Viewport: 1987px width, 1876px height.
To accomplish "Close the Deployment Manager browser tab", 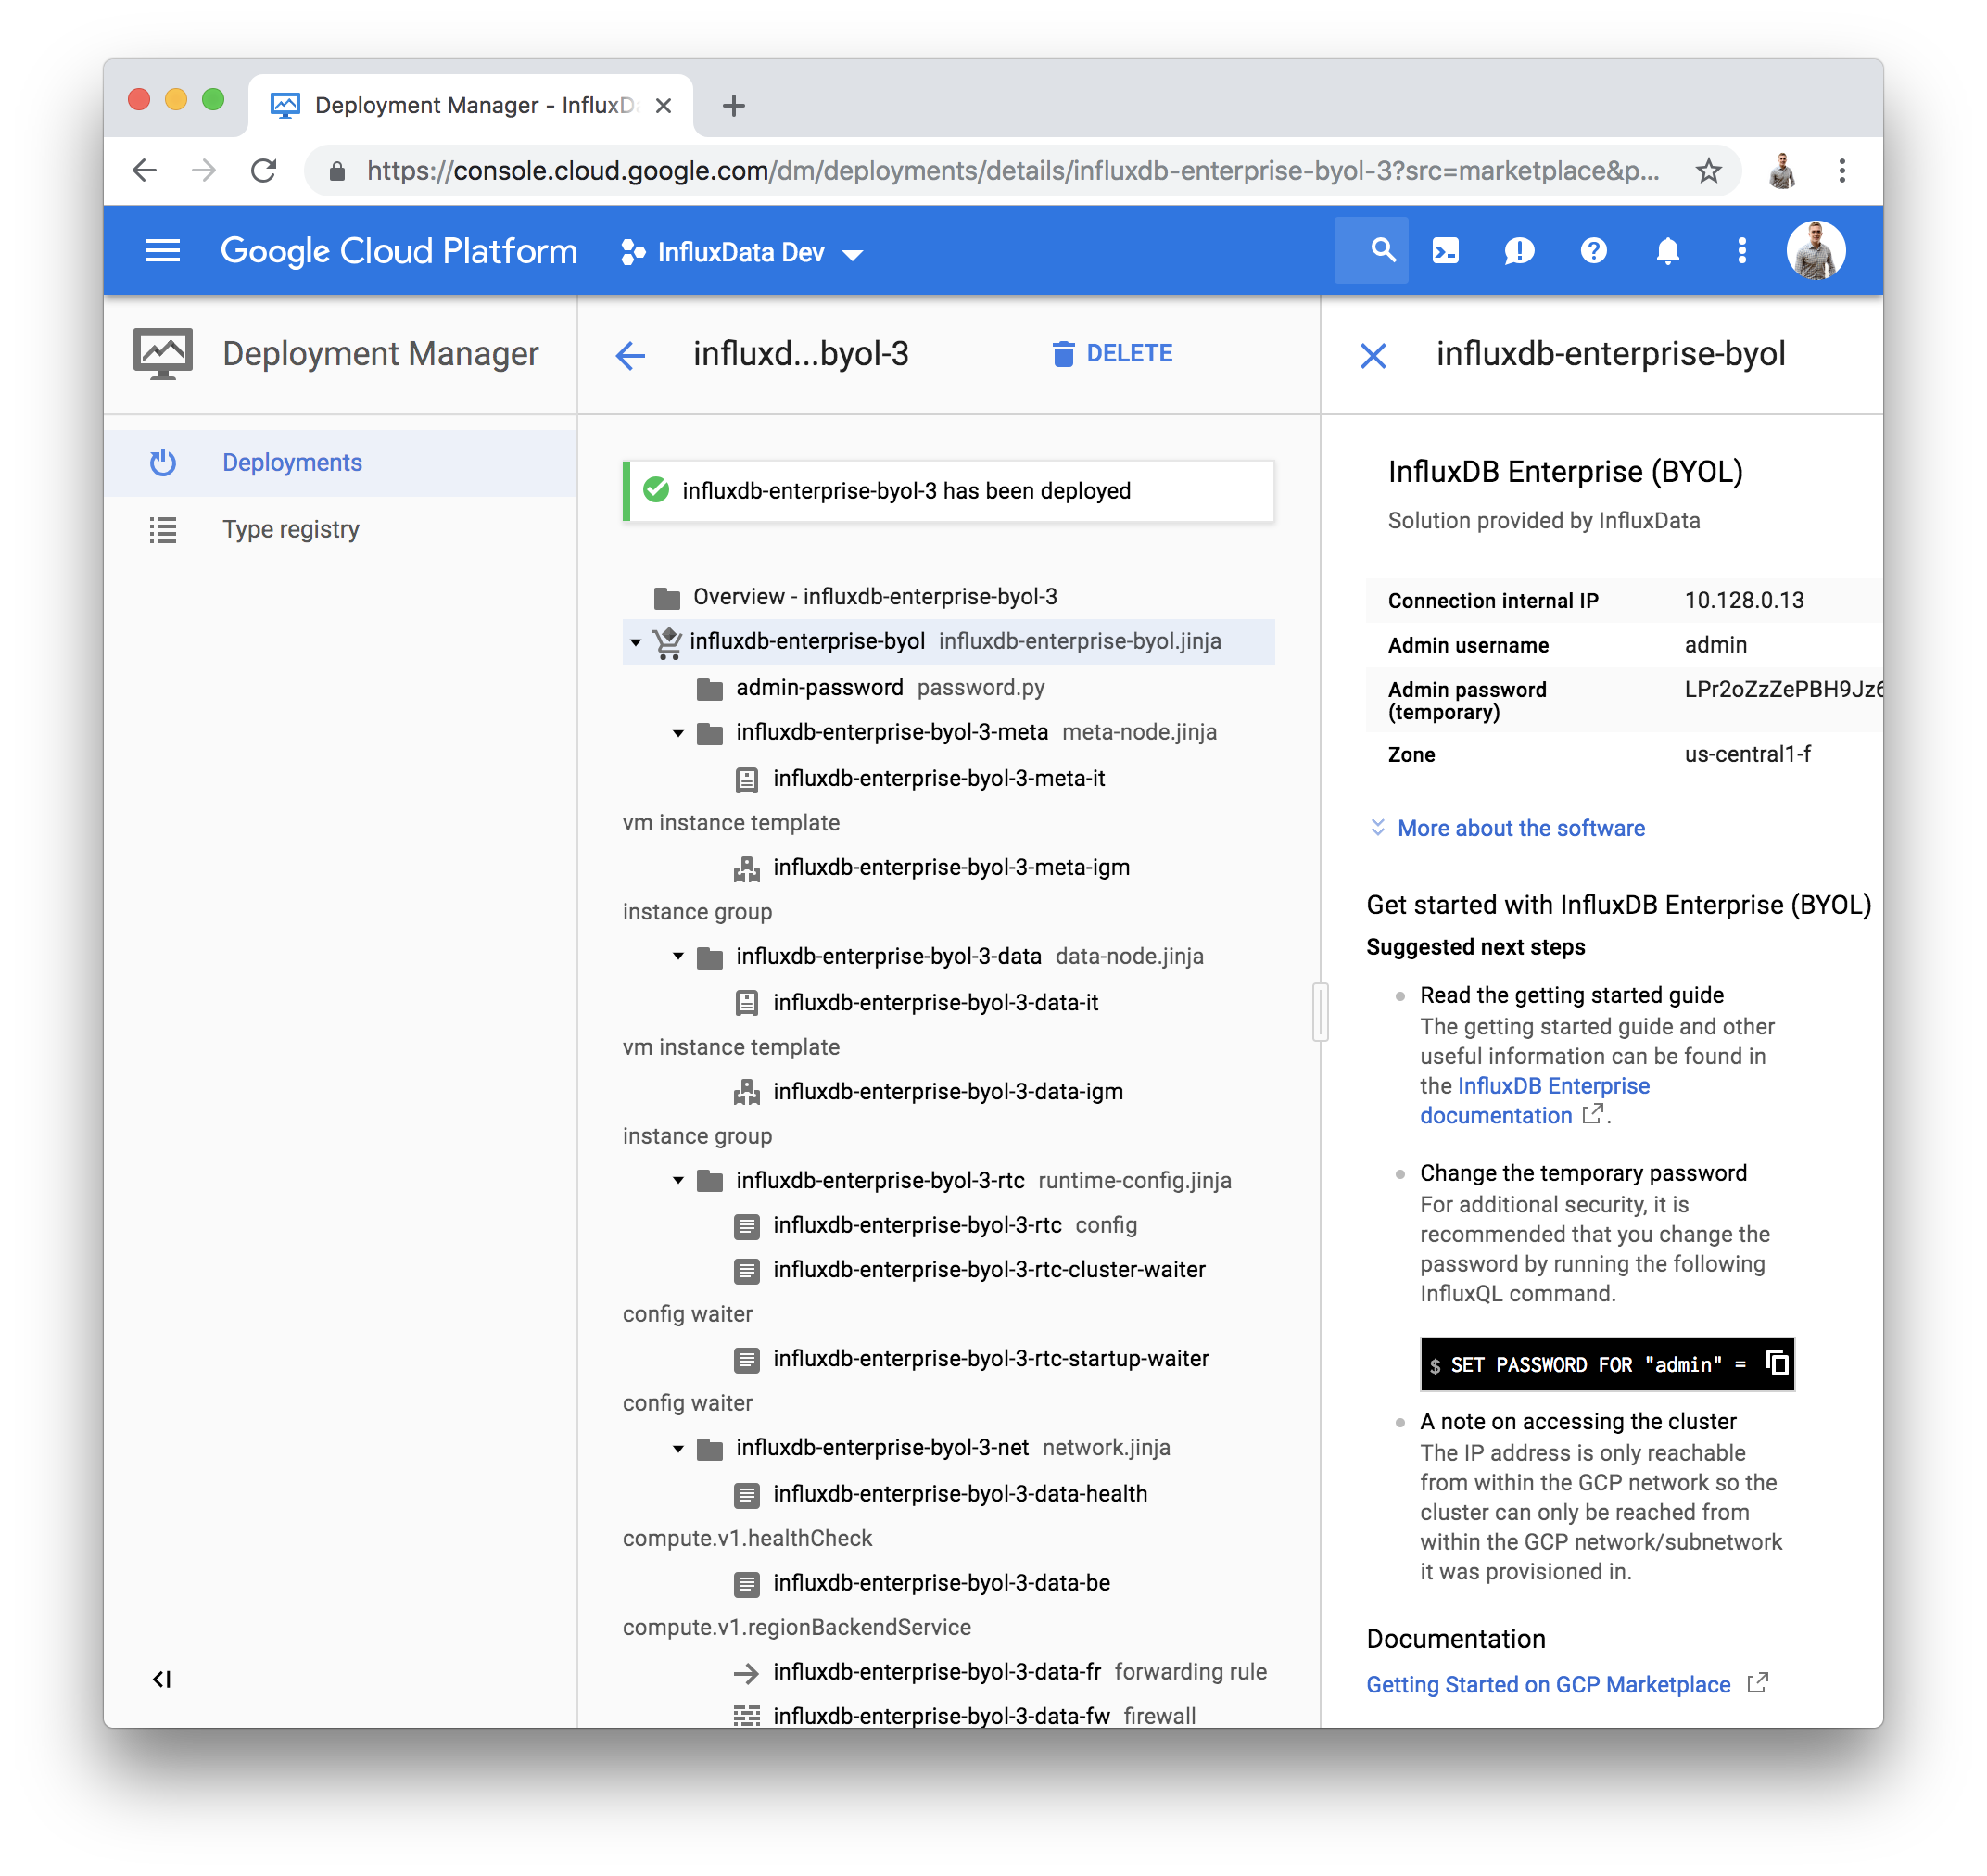I will (x=663, y=106).
